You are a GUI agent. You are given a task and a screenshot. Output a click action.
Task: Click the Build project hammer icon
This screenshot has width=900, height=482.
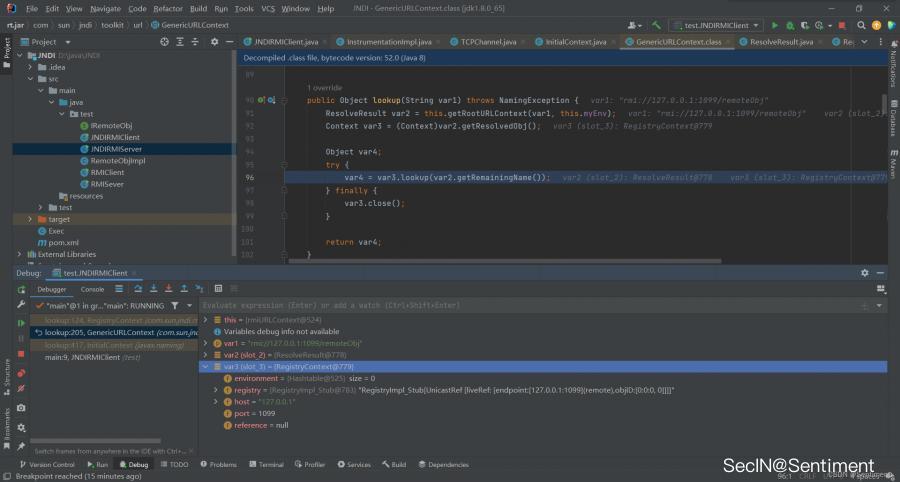tap(656, 25)
